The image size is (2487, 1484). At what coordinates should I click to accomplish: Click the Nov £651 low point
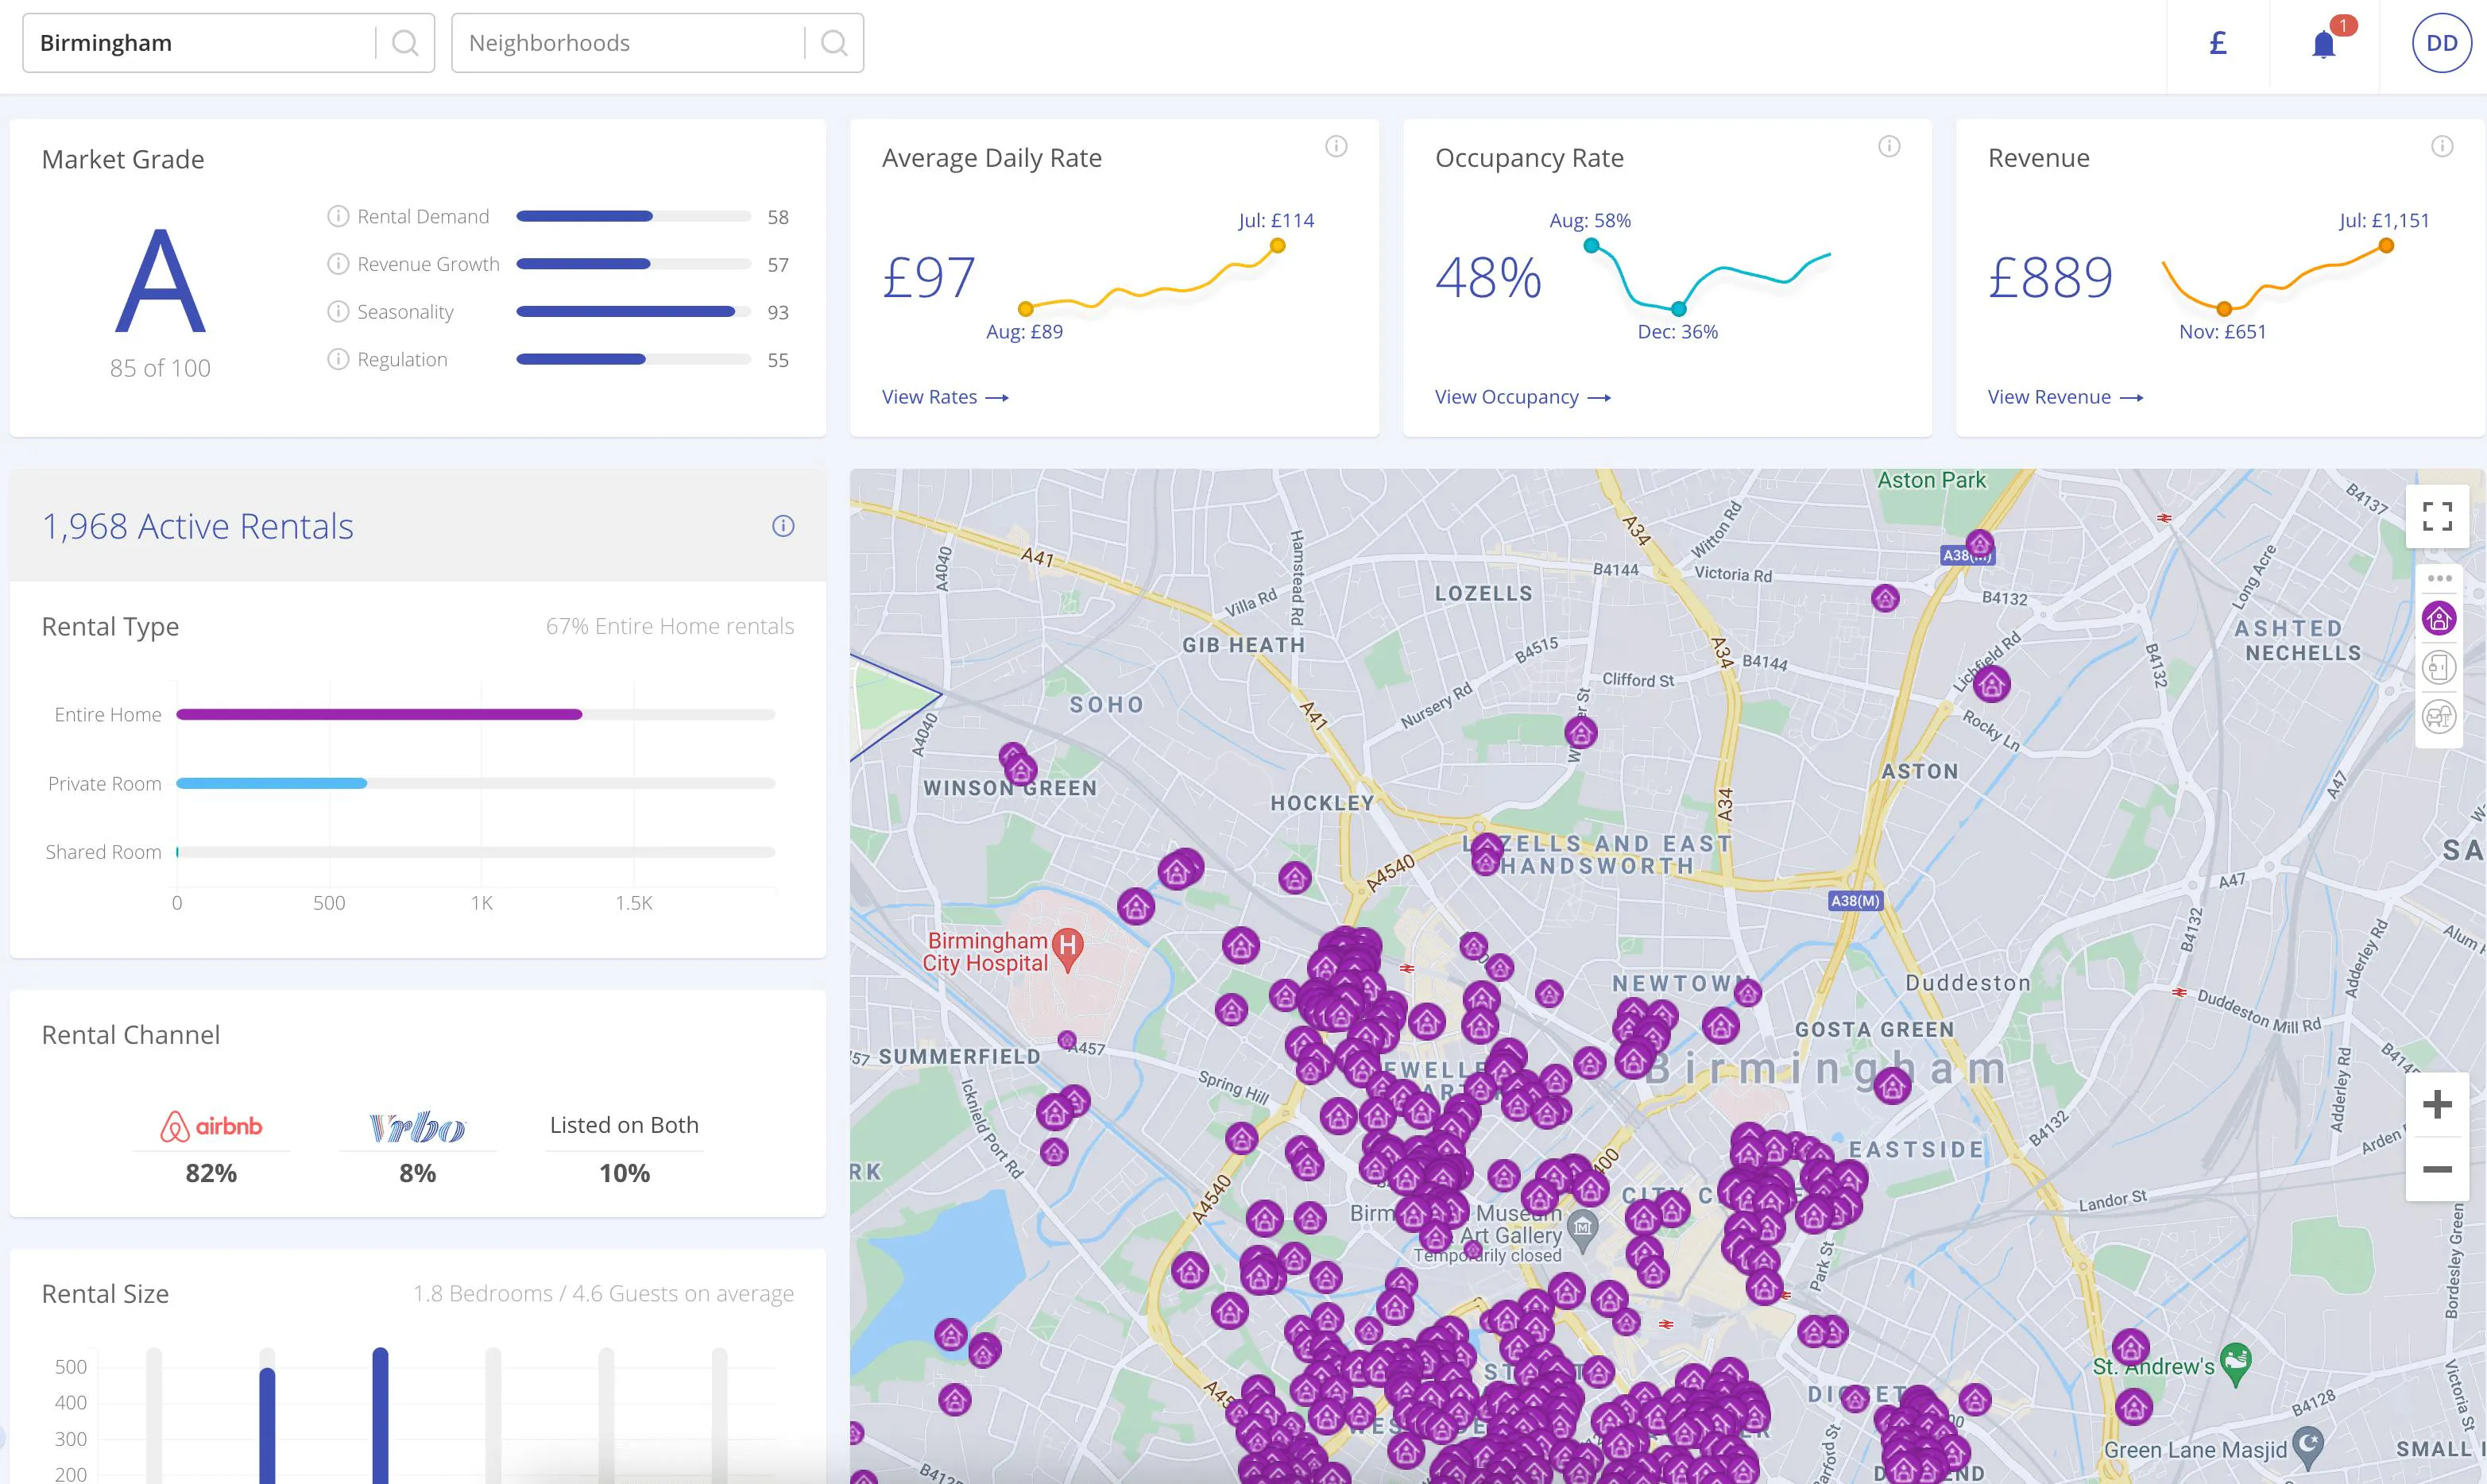pos(2224,309)
